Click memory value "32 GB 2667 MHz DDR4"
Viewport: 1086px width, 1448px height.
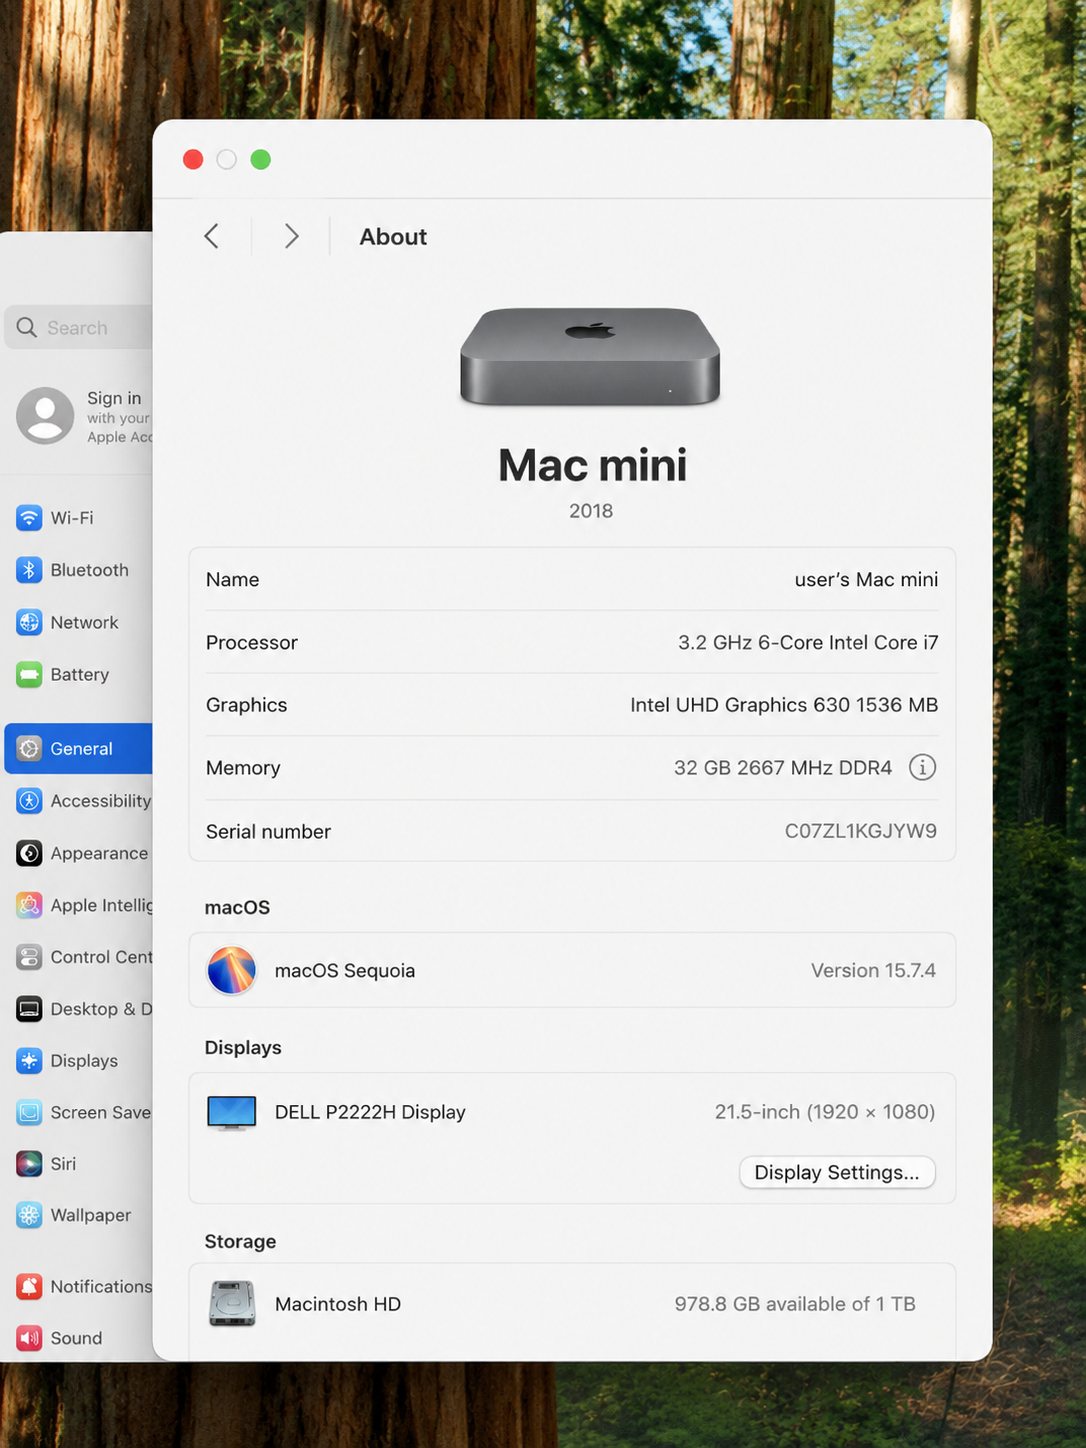coord(783,768)
